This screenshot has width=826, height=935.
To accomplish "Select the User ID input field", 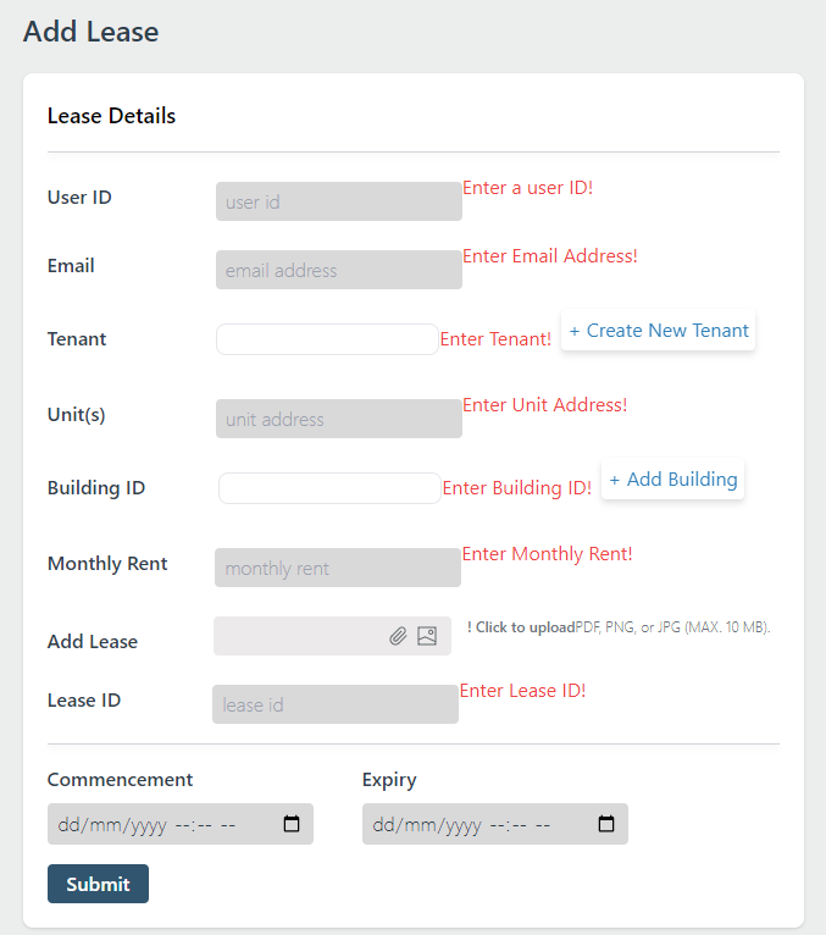I will pos(338,199).
